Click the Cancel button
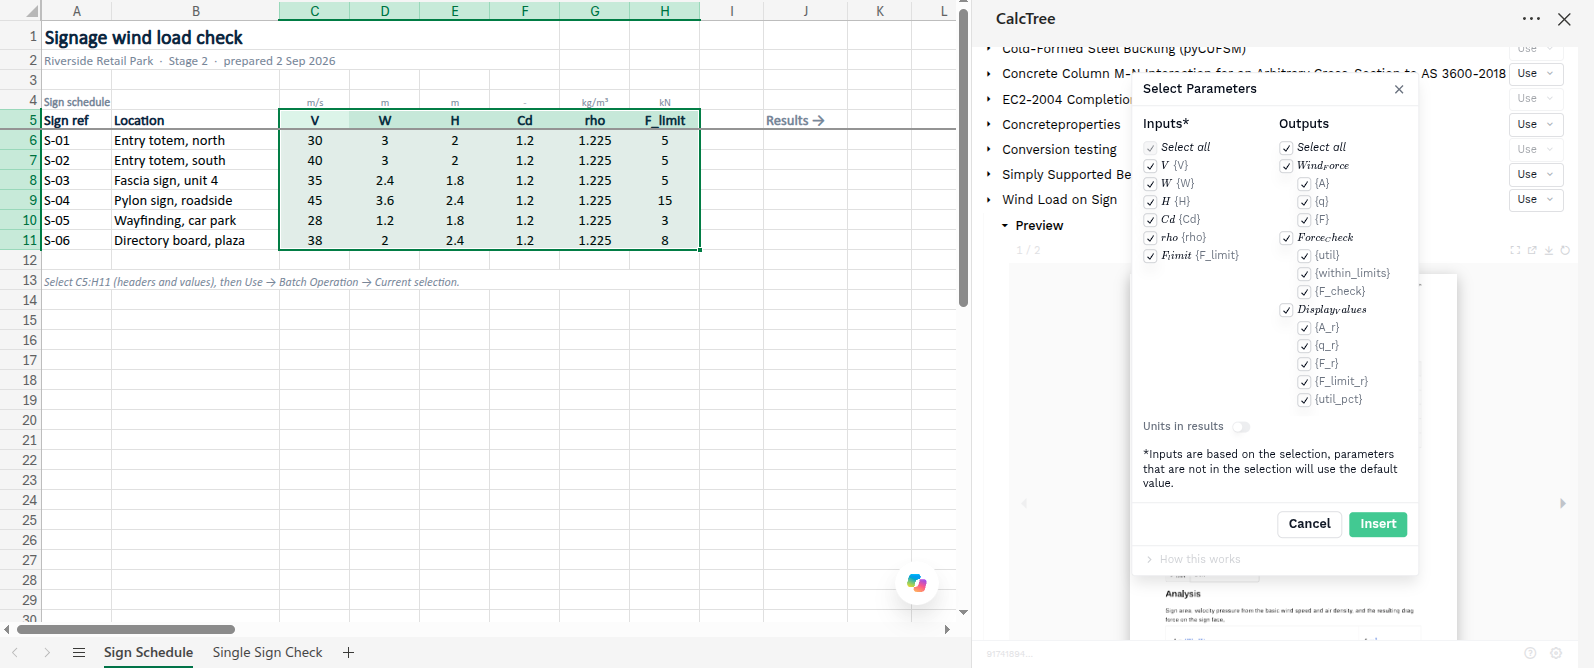 (1309, 524)
